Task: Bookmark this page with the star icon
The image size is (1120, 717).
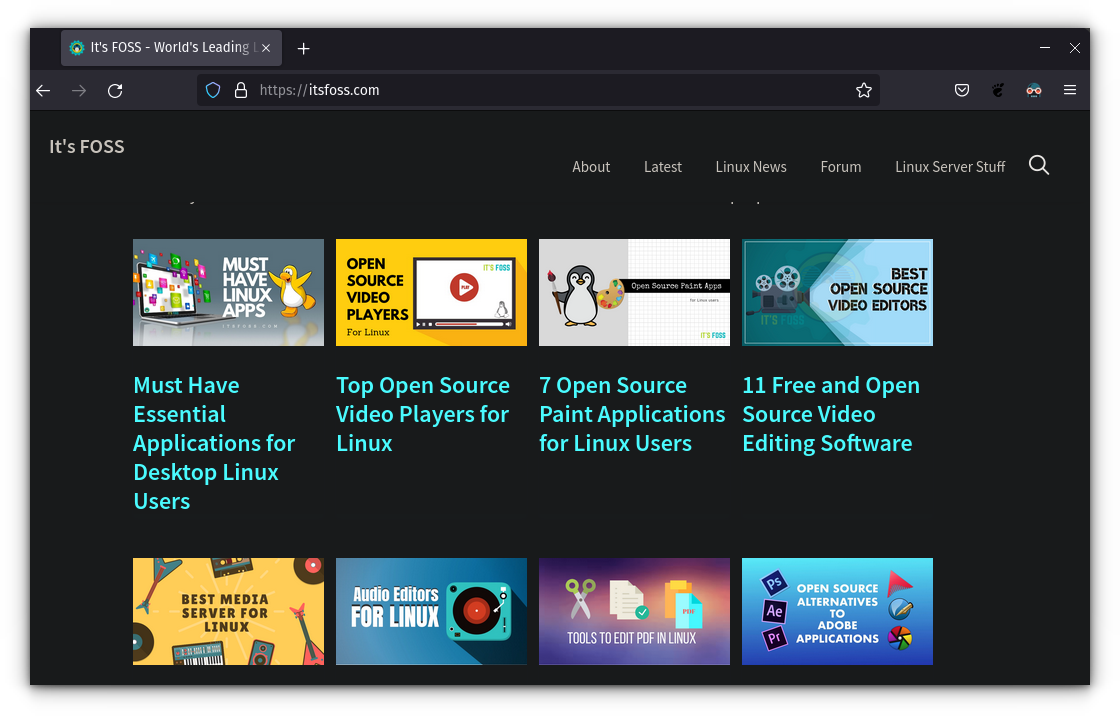Action: click(x=864, y=90)
